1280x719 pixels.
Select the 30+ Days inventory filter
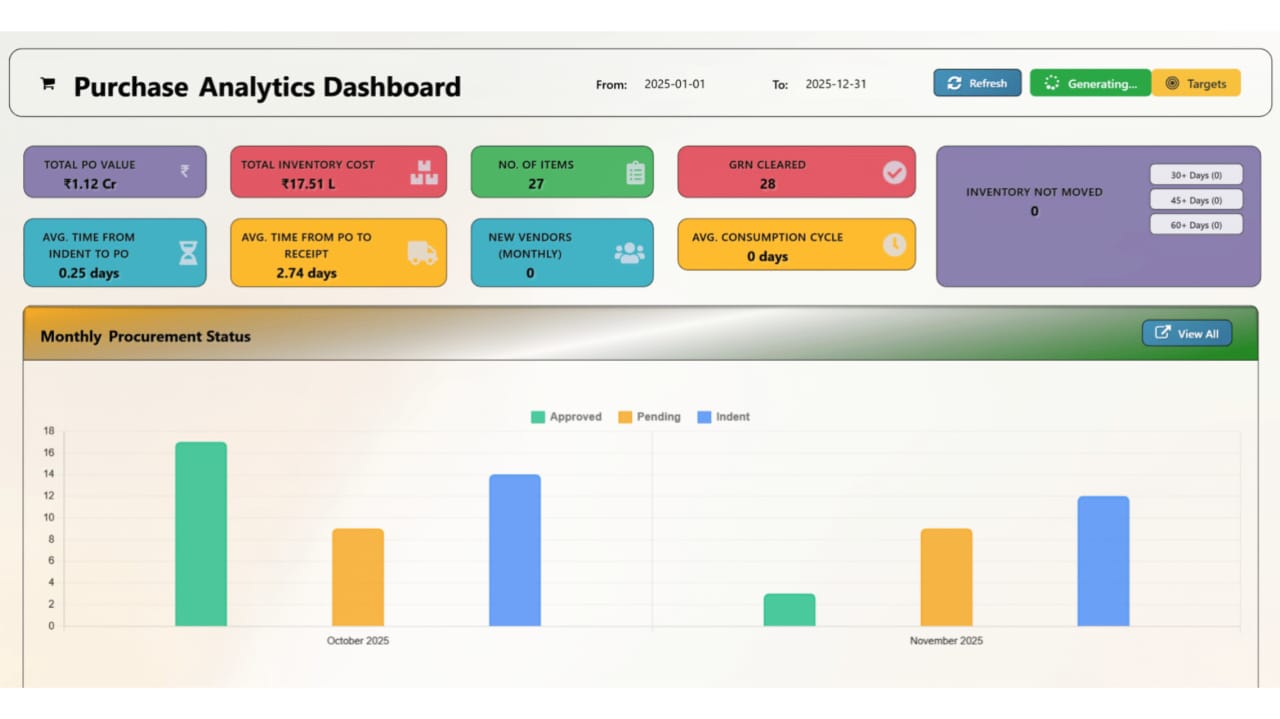coord(1196,173)
